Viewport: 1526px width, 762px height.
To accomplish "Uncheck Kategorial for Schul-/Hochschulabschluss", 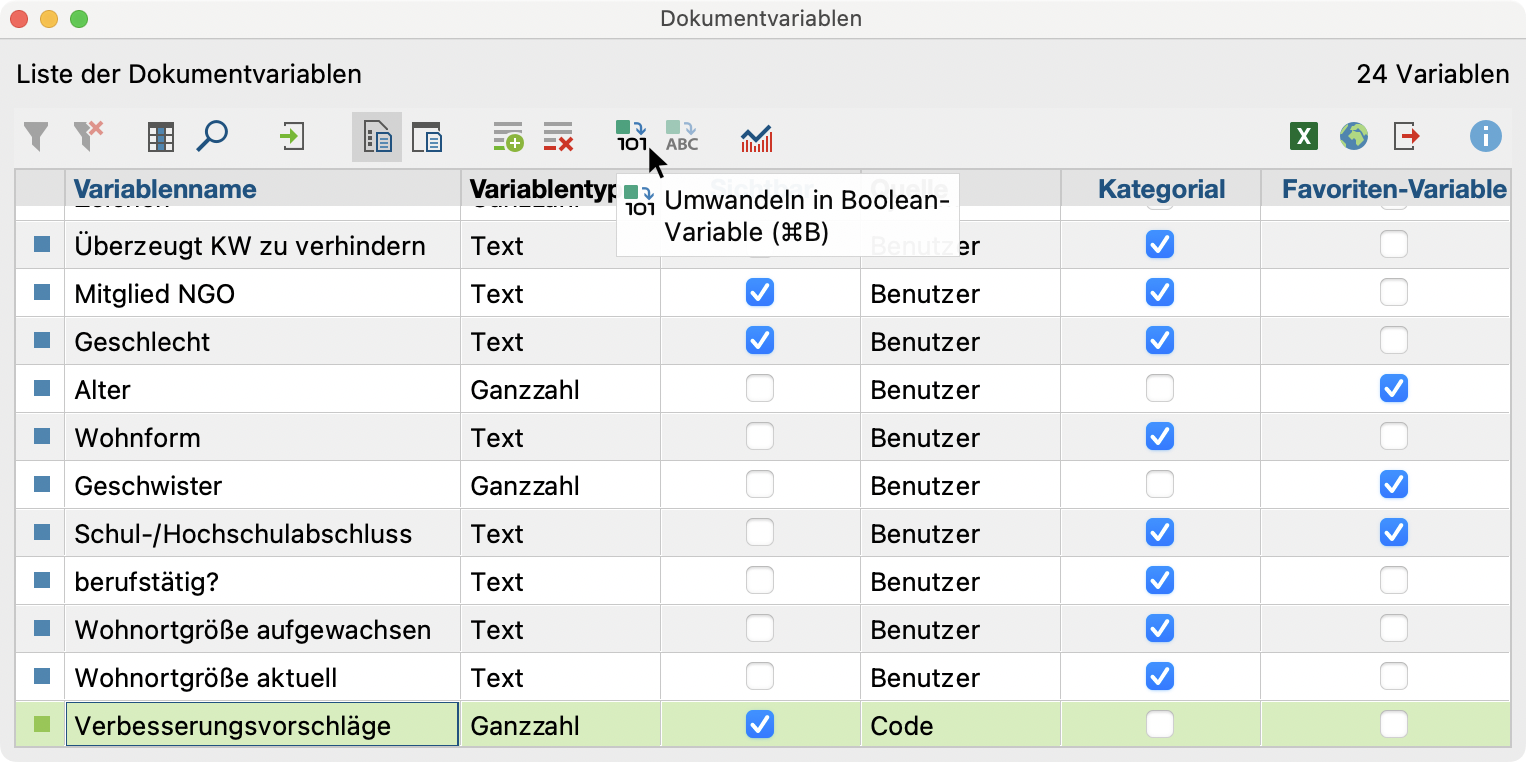I will (1160, 532).
